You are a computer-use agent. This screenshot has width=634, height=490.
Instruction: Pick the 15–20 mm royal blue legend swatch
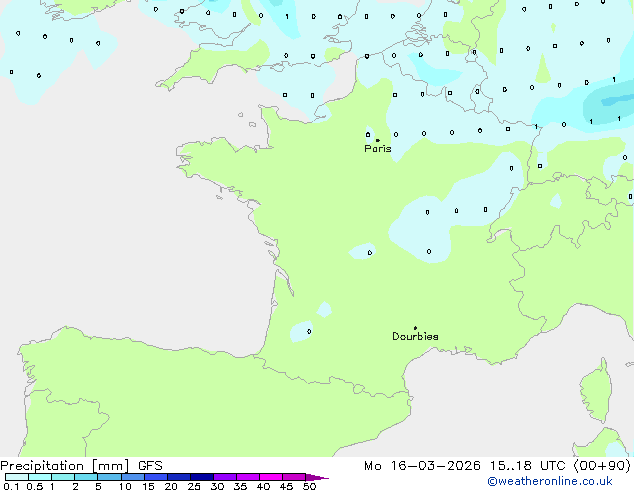tap(156, 477)
